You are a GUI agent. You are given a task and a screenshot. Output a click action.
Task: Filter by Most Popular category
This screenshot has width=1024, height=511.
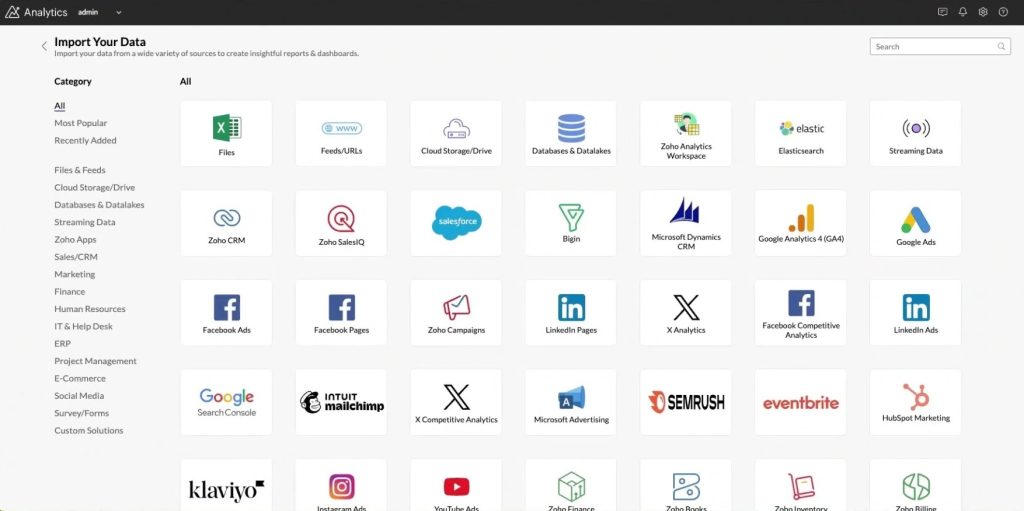point(80,123)
